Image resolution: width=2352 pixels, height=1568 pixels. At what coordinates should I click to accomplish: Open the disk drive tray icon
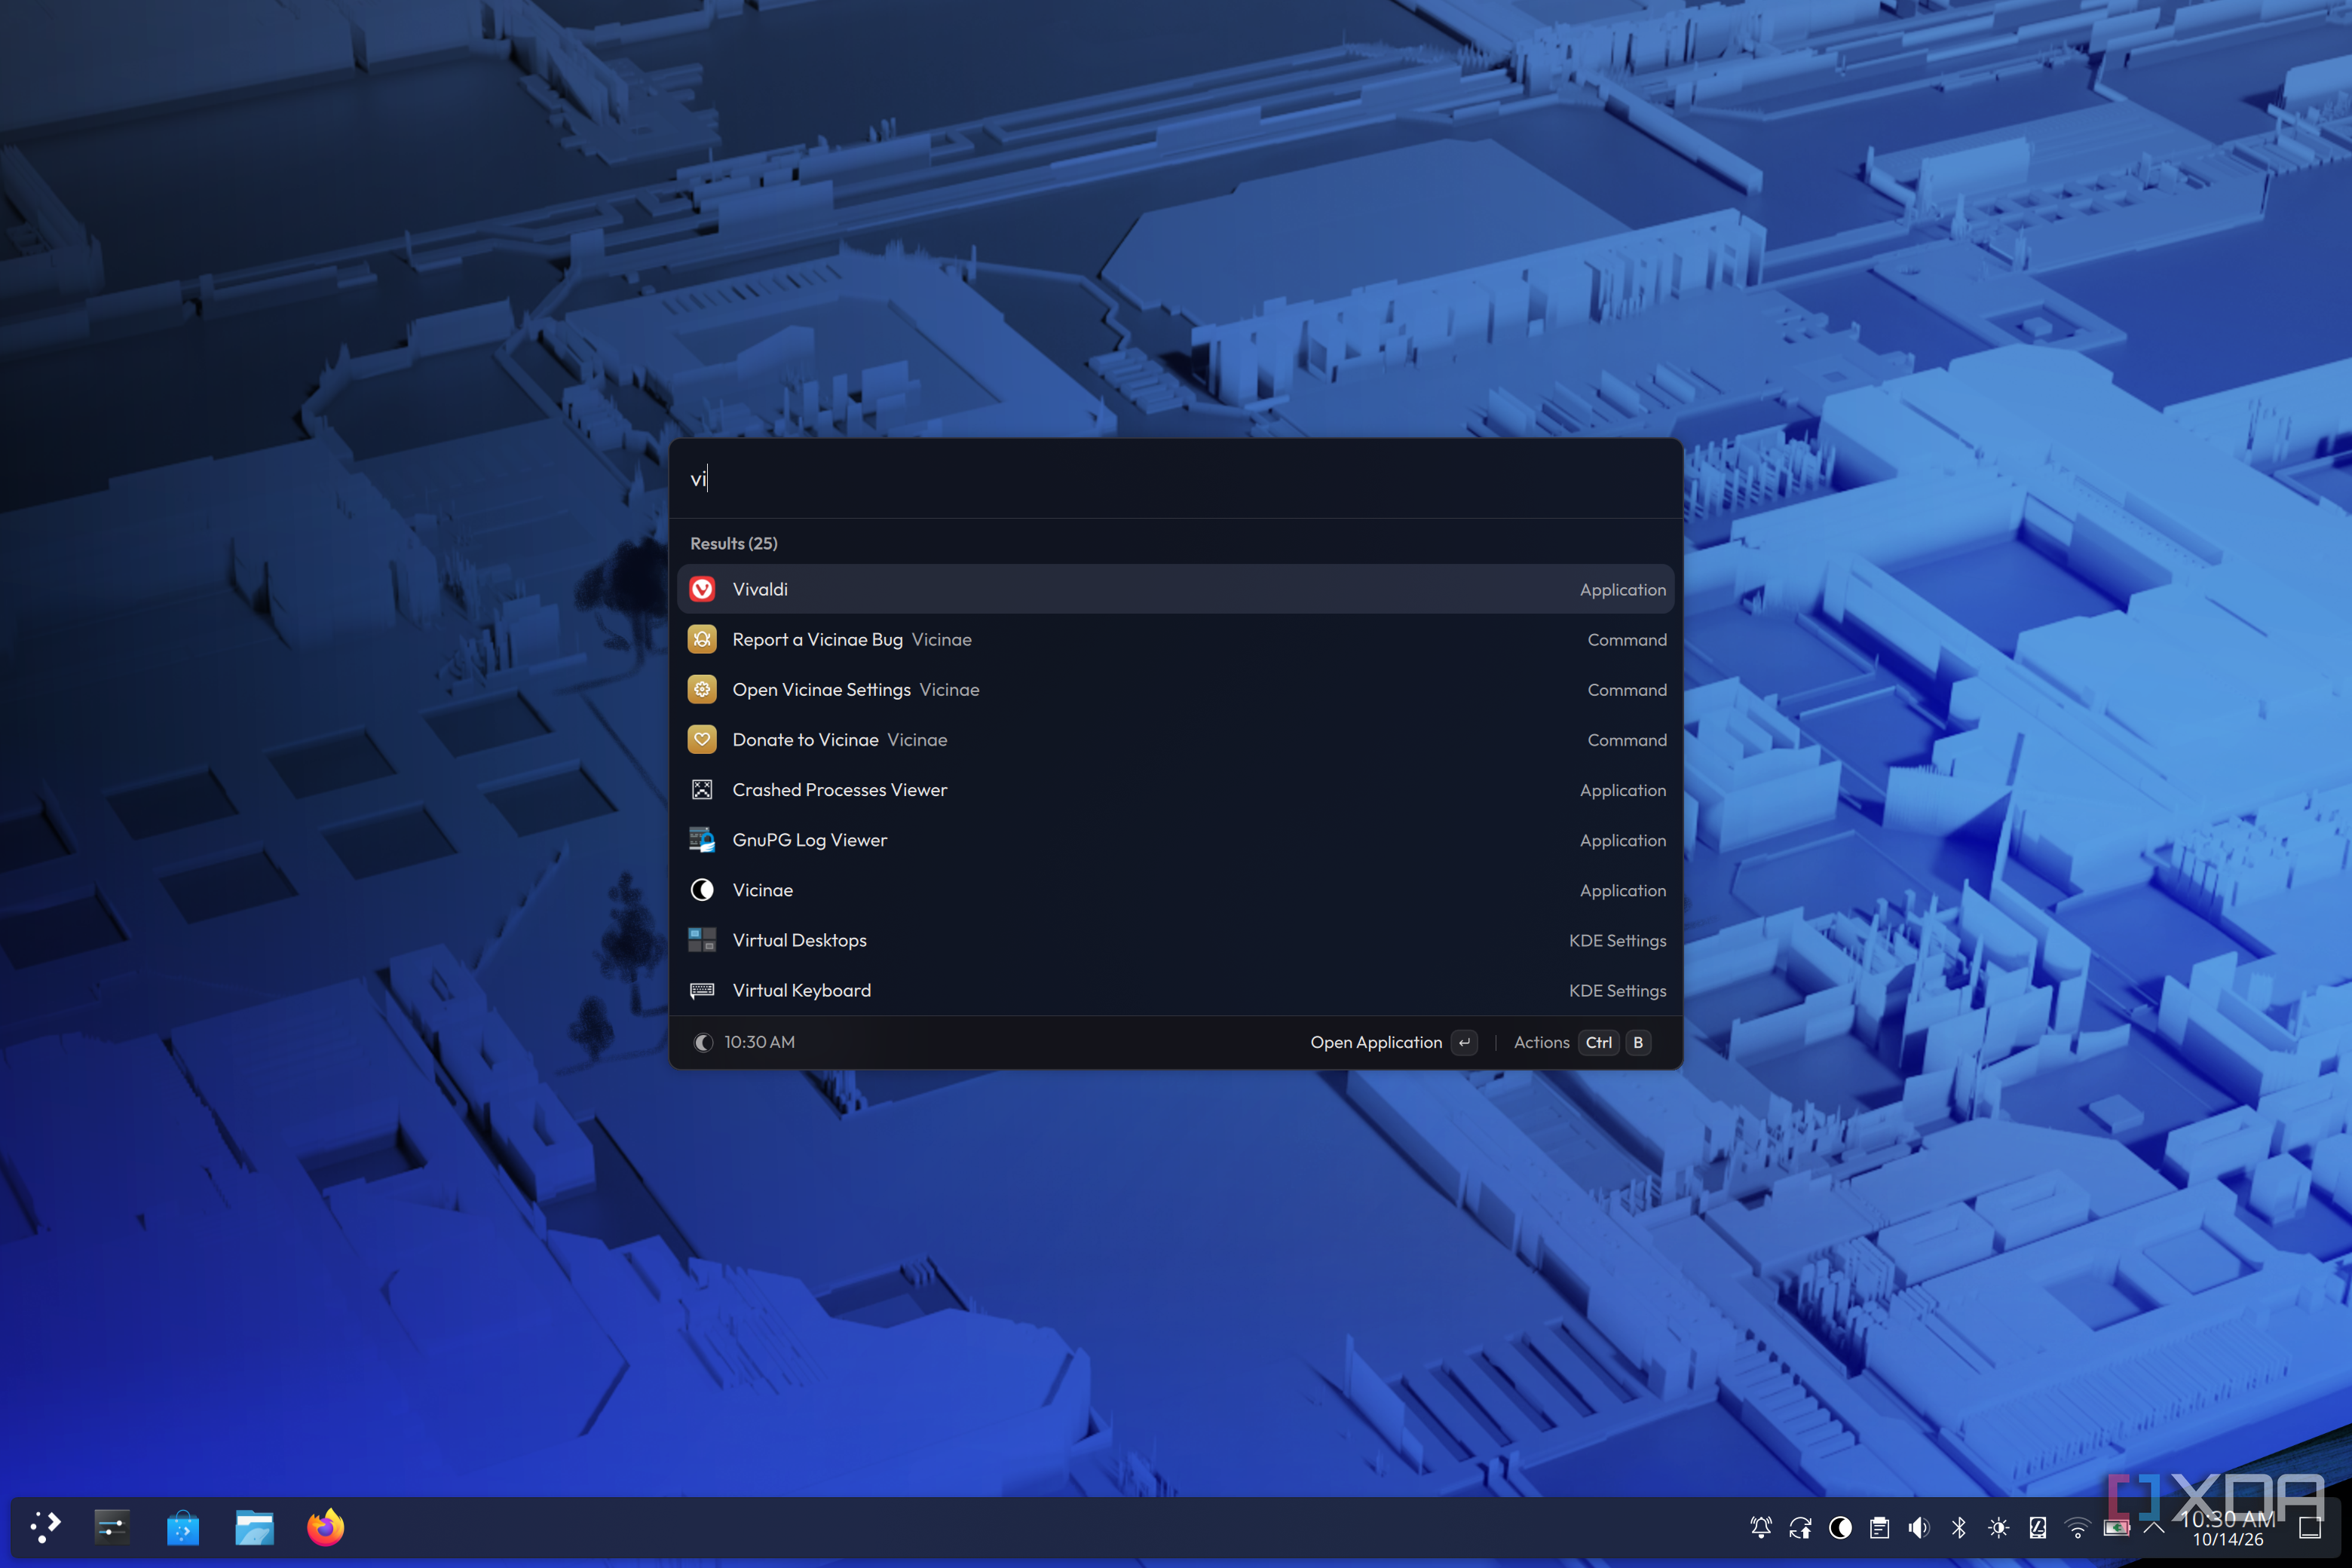(x=2037, y=1527)
